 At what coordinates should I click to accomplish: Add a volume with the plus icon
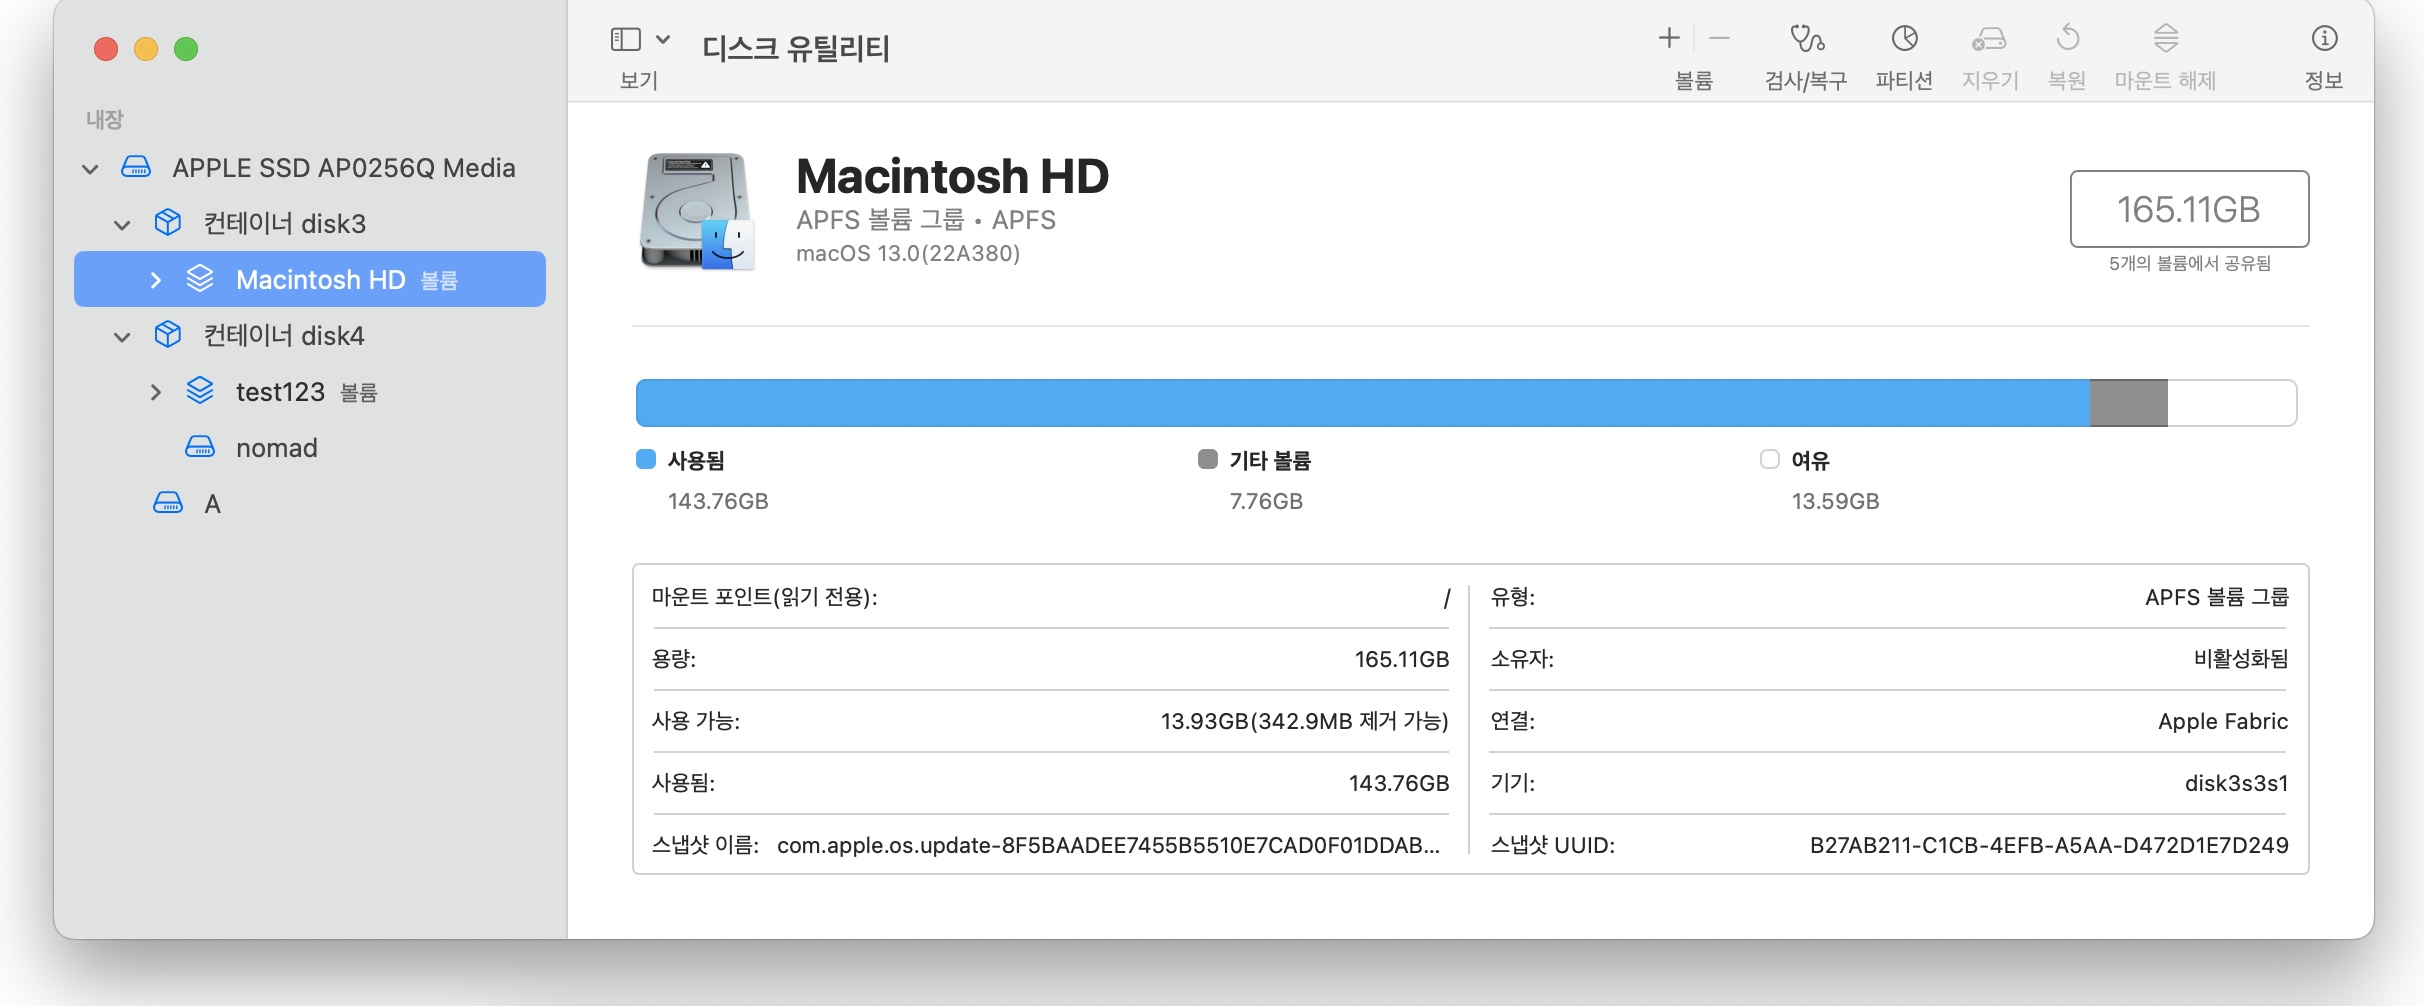[1669, 38]
